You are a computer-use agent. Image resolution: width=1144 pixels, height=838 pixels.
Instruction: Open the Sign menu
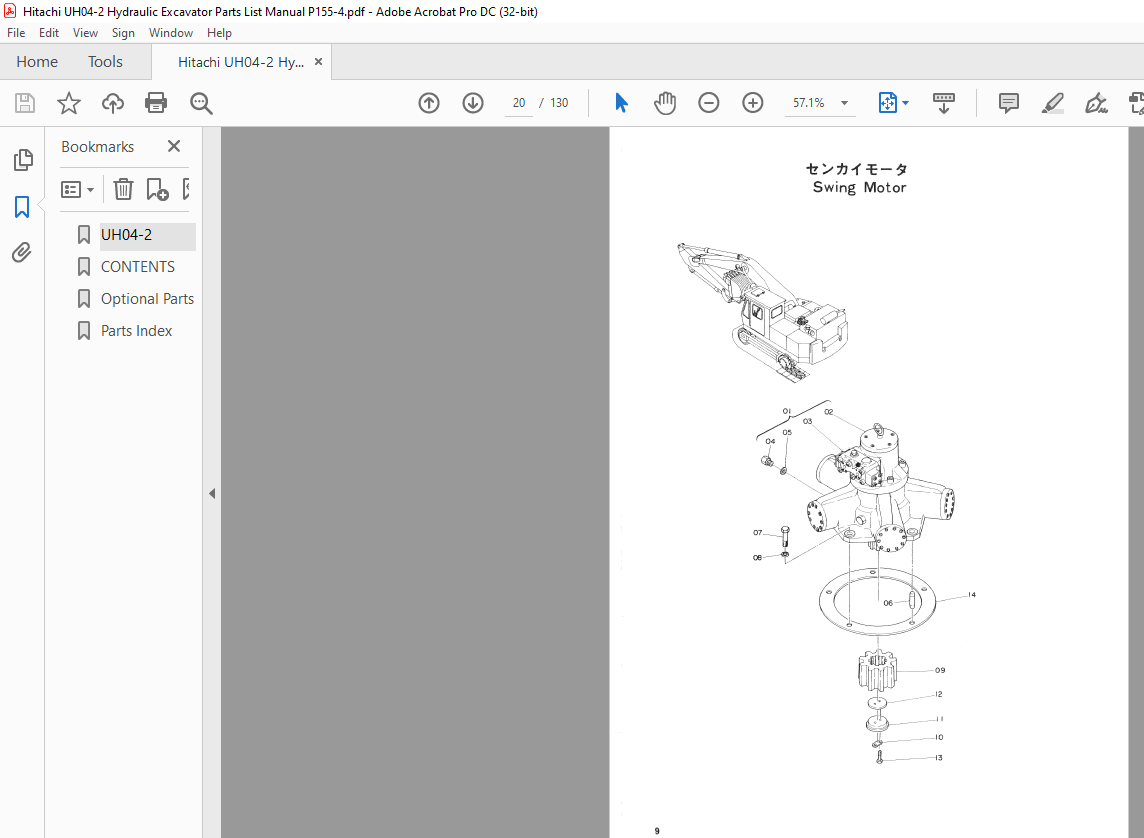pos(123,33)
